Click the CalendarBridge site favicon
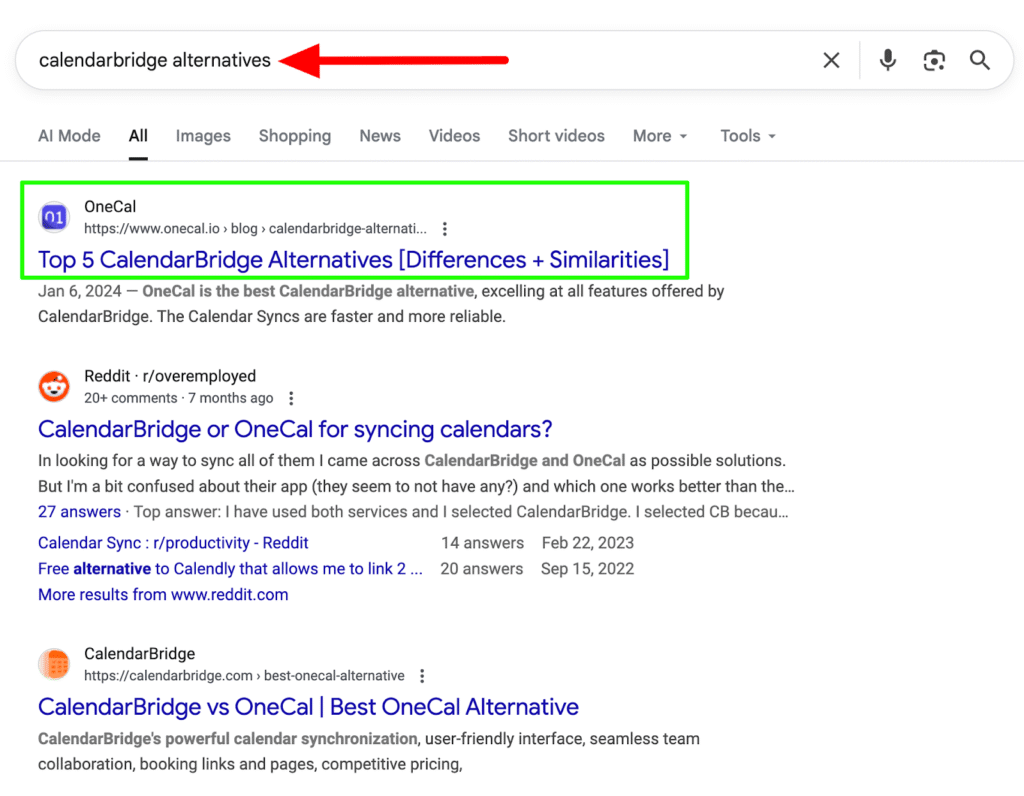Screen dimensions: 1024x796 click(x=54, y=664)
